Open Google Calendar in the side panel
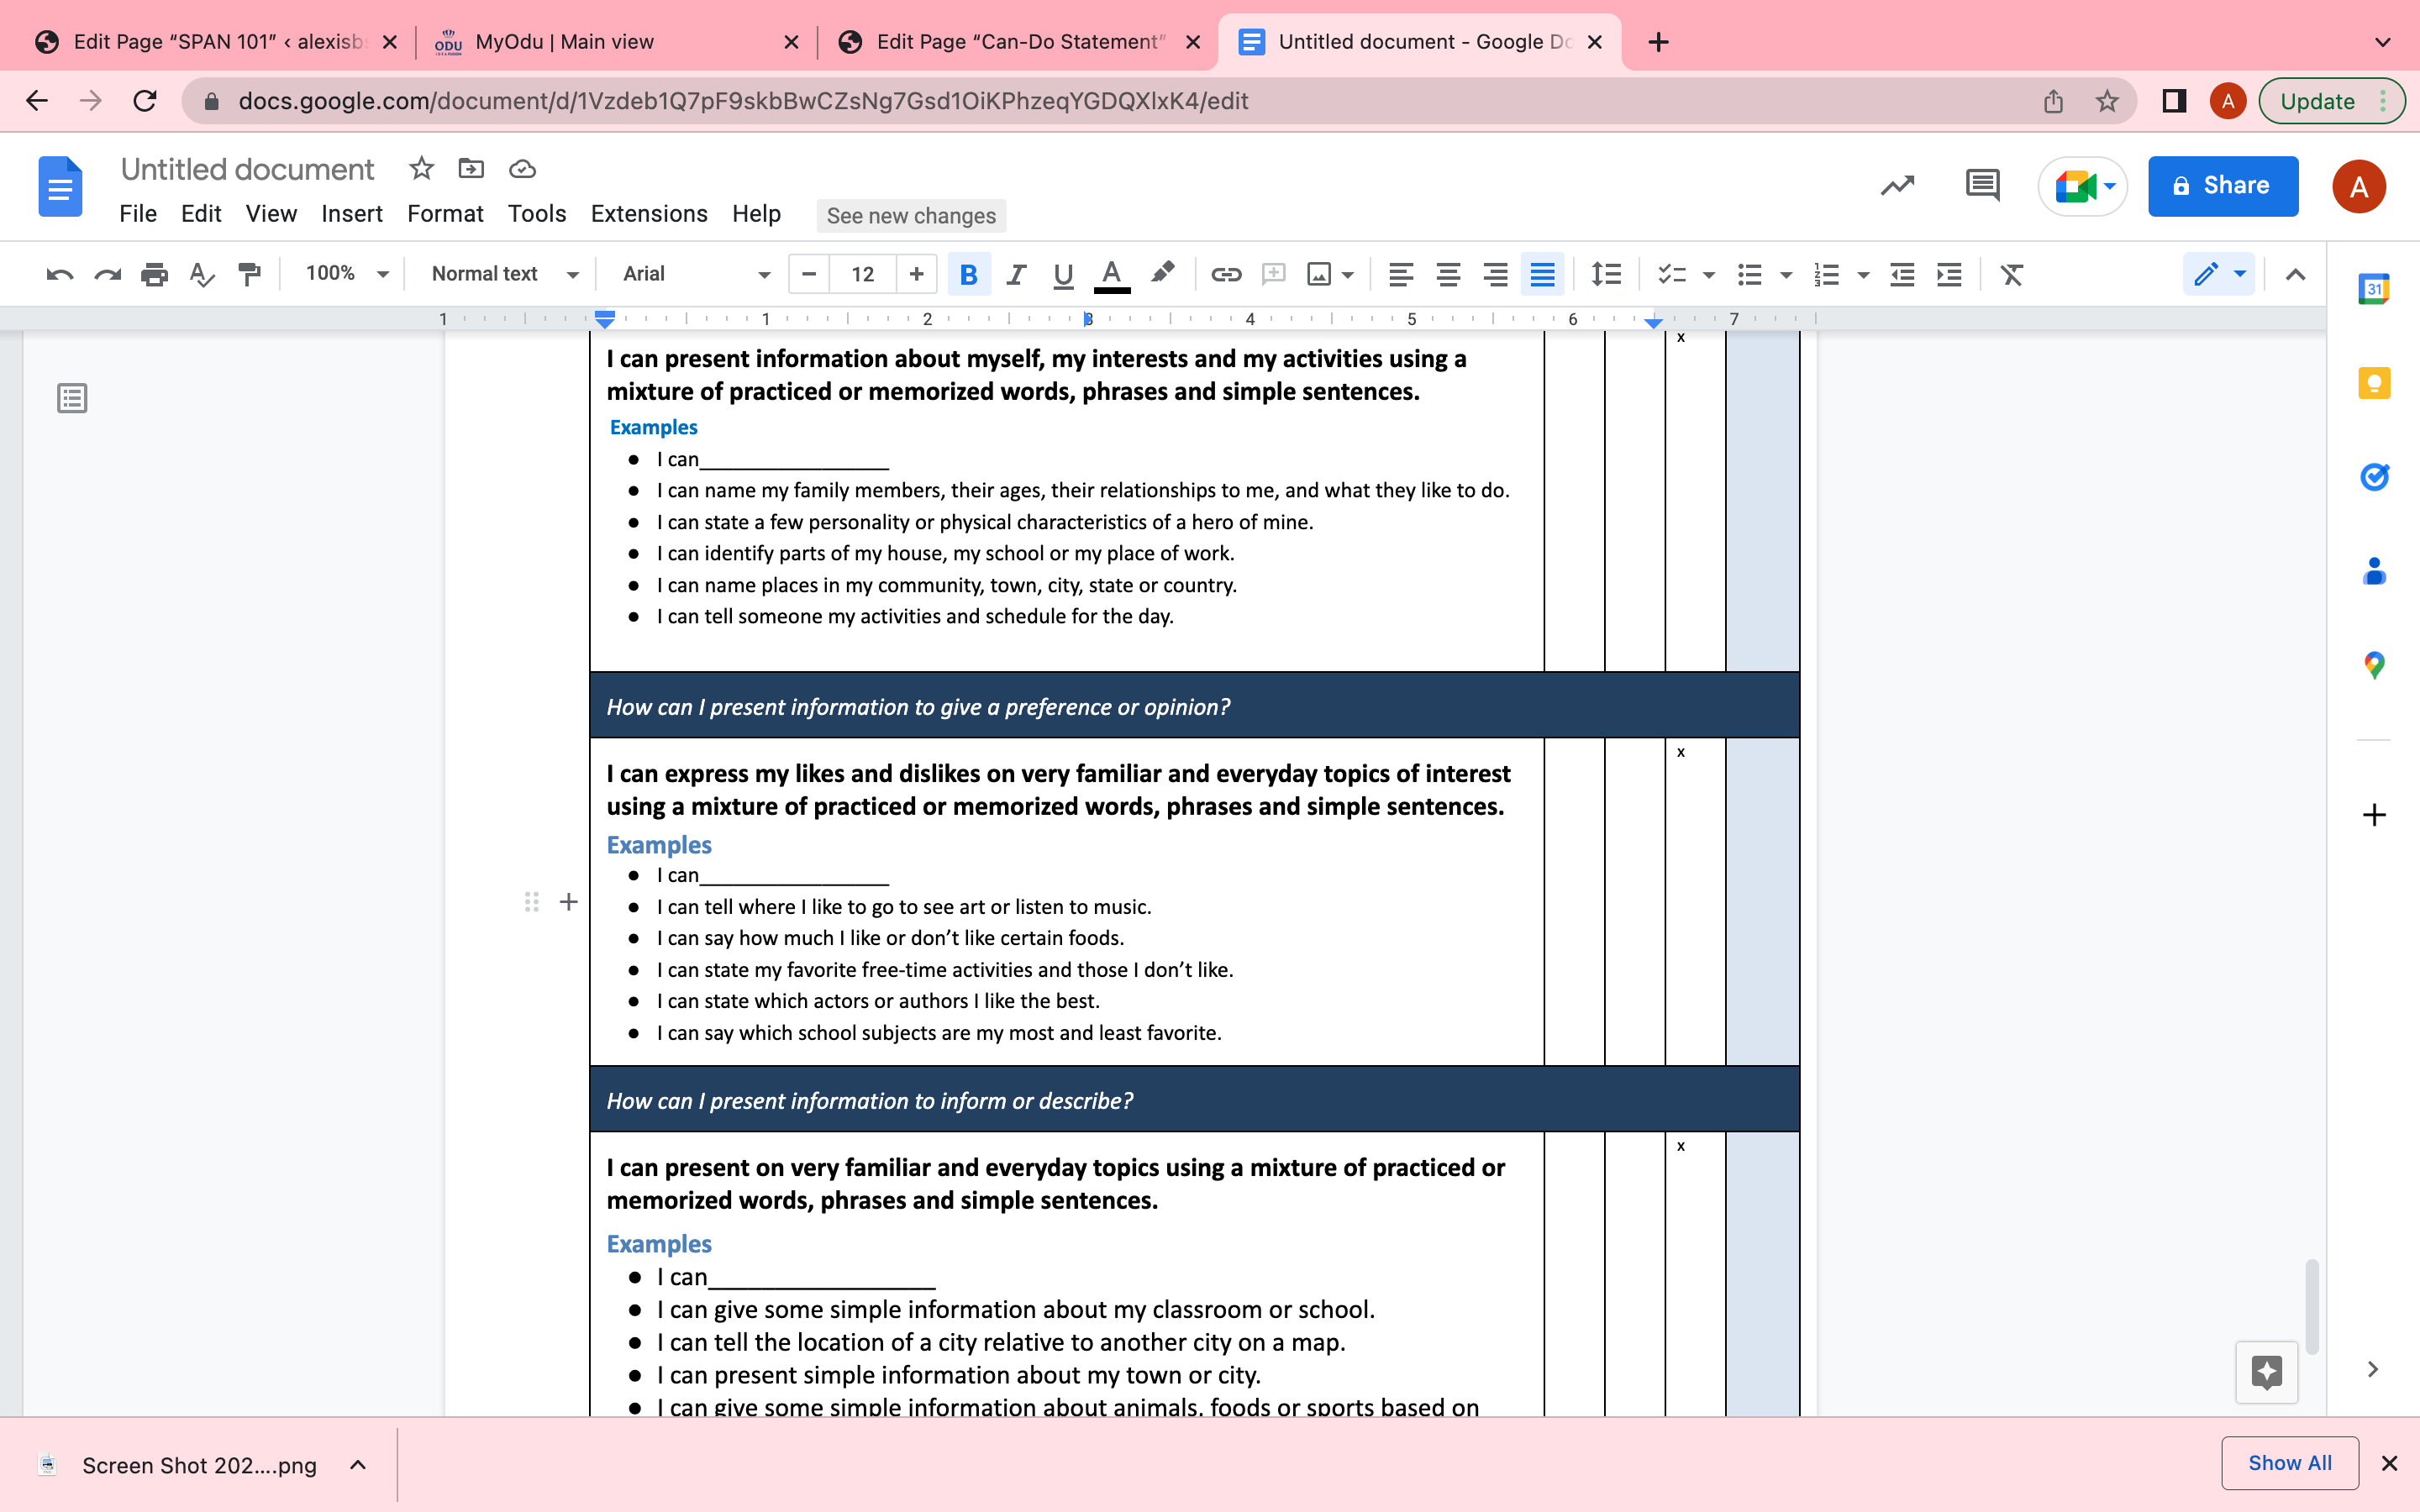 click(2374, 289)
